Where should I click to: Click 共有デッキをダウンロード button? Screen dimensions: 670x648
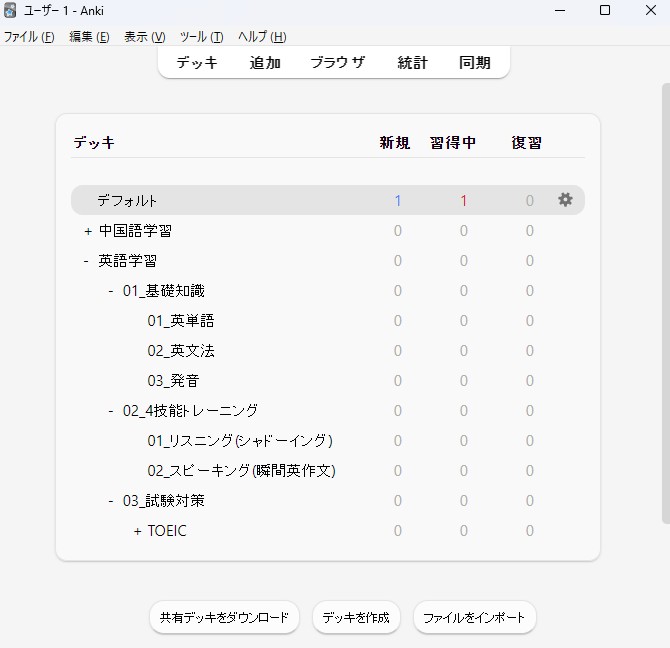pyautogui.click(x=224, y=617)
